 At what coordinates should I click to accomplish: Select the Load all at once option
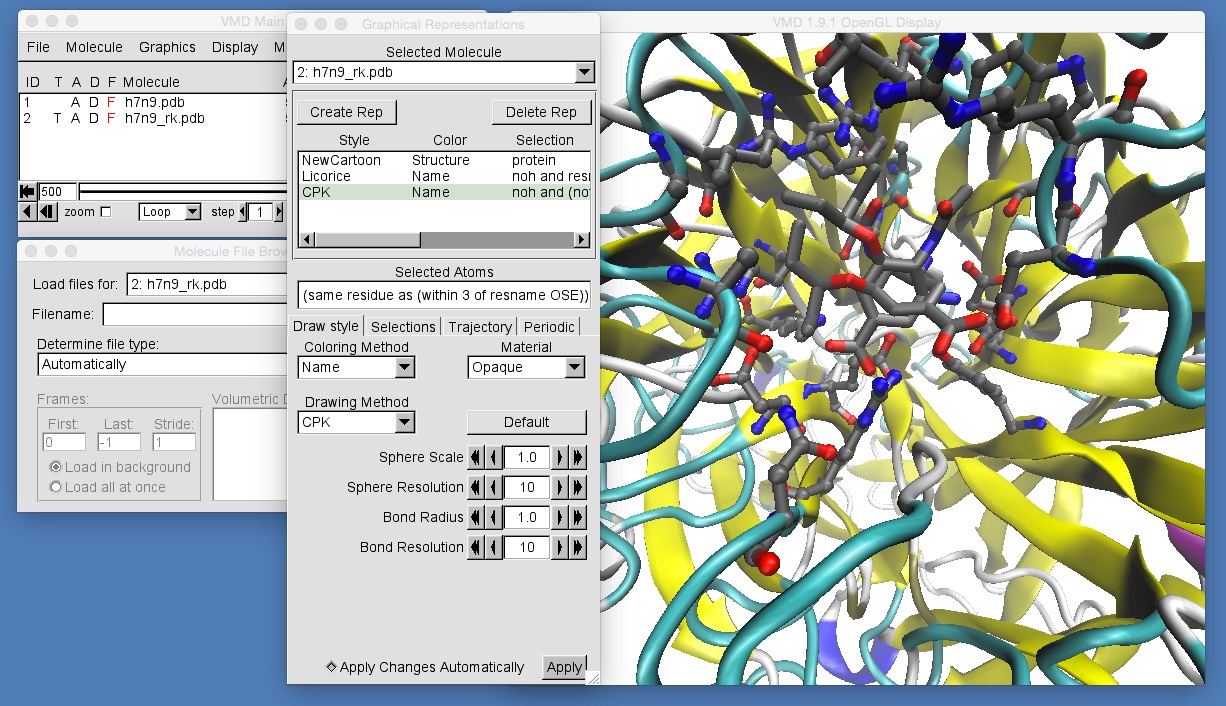click(55, 488)
